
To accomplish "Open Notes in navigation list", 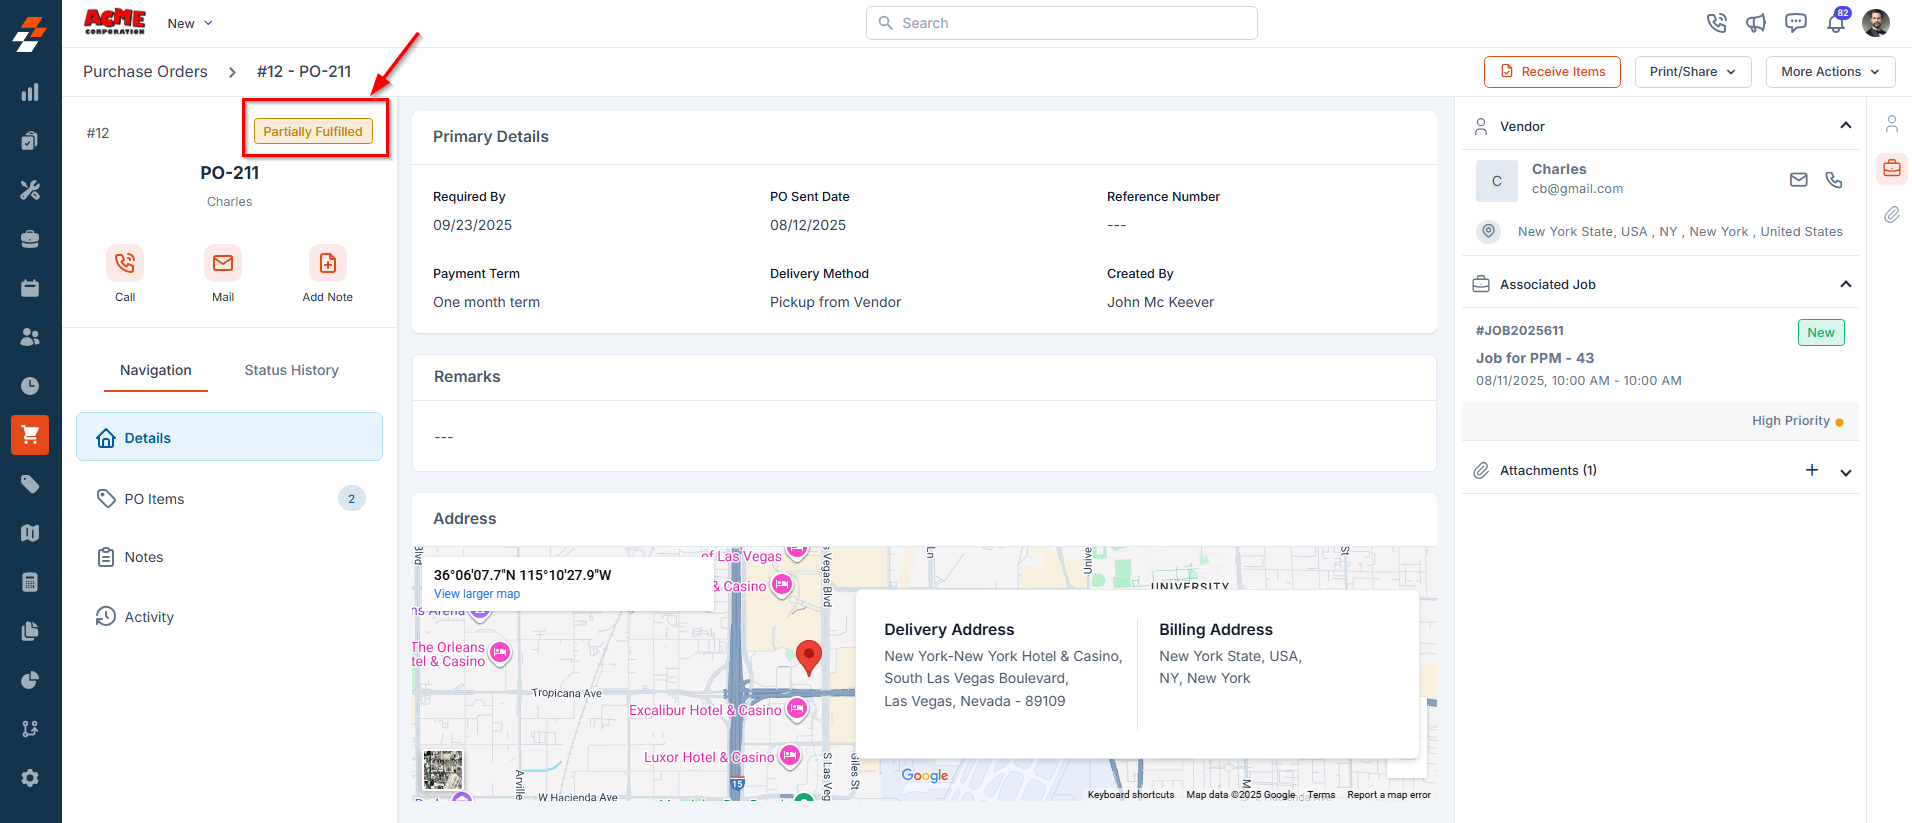I will point(229,557).
